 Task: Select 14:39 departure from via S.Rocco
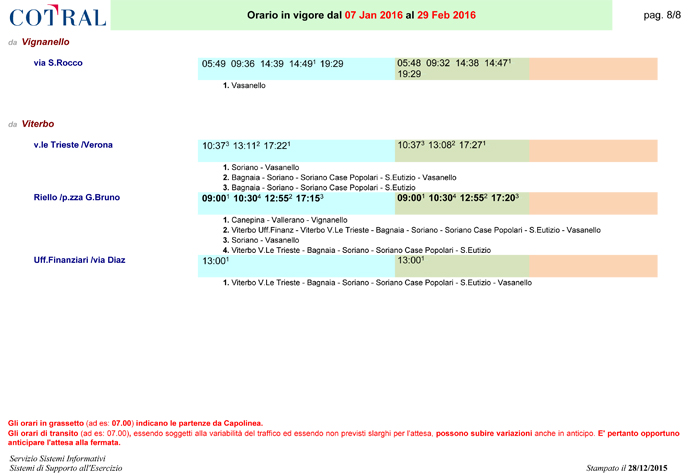pos(272,64)
